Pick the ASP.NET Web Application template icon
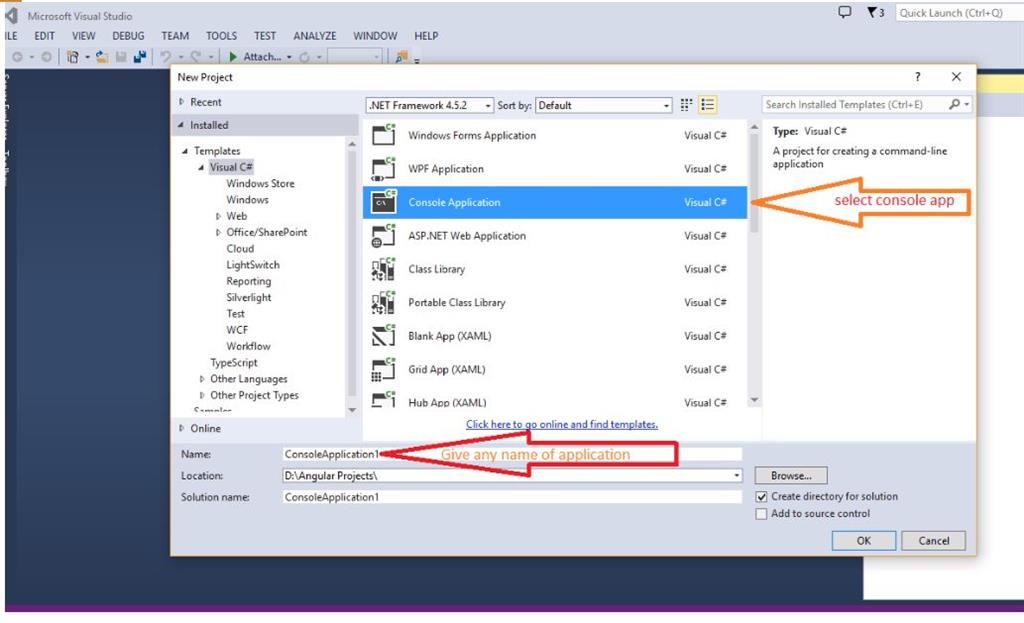 [x=383, y=235]
